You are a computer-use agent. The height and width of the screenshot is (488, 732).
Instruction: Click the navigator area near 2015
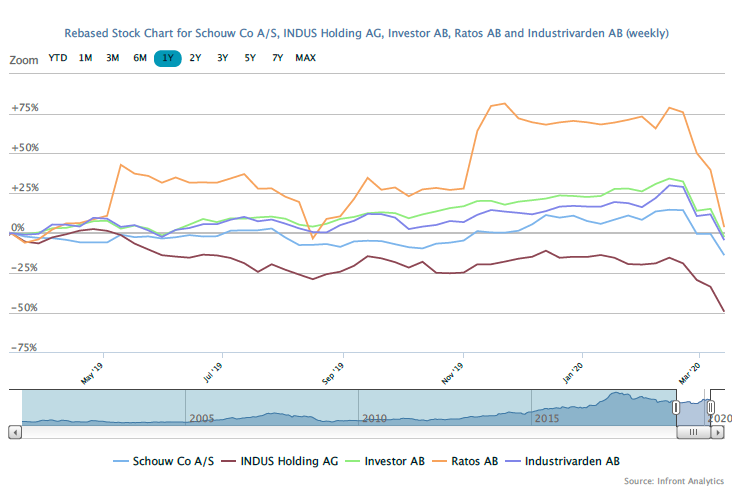[x=547, y=418]
